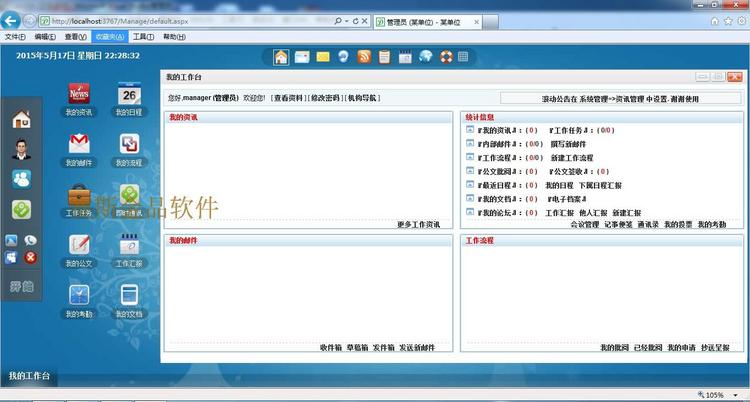Click the 机构导航 link

click(362, 98)
